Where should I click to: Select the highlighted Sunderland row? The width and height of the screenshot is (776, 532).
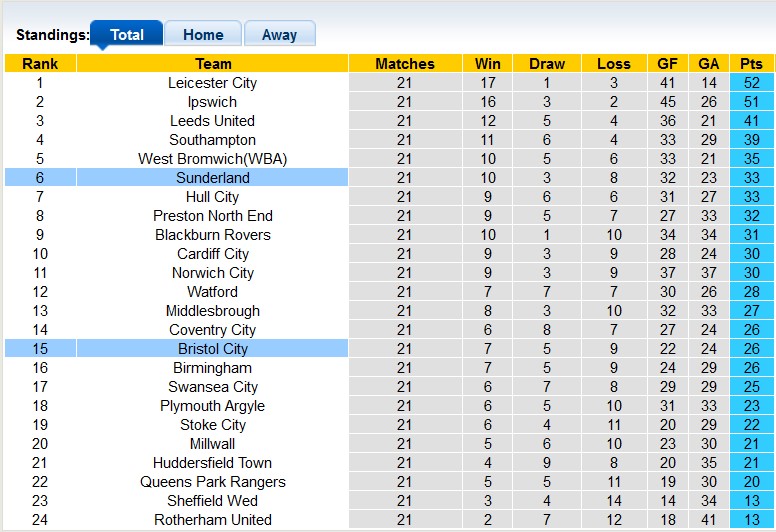212,178
